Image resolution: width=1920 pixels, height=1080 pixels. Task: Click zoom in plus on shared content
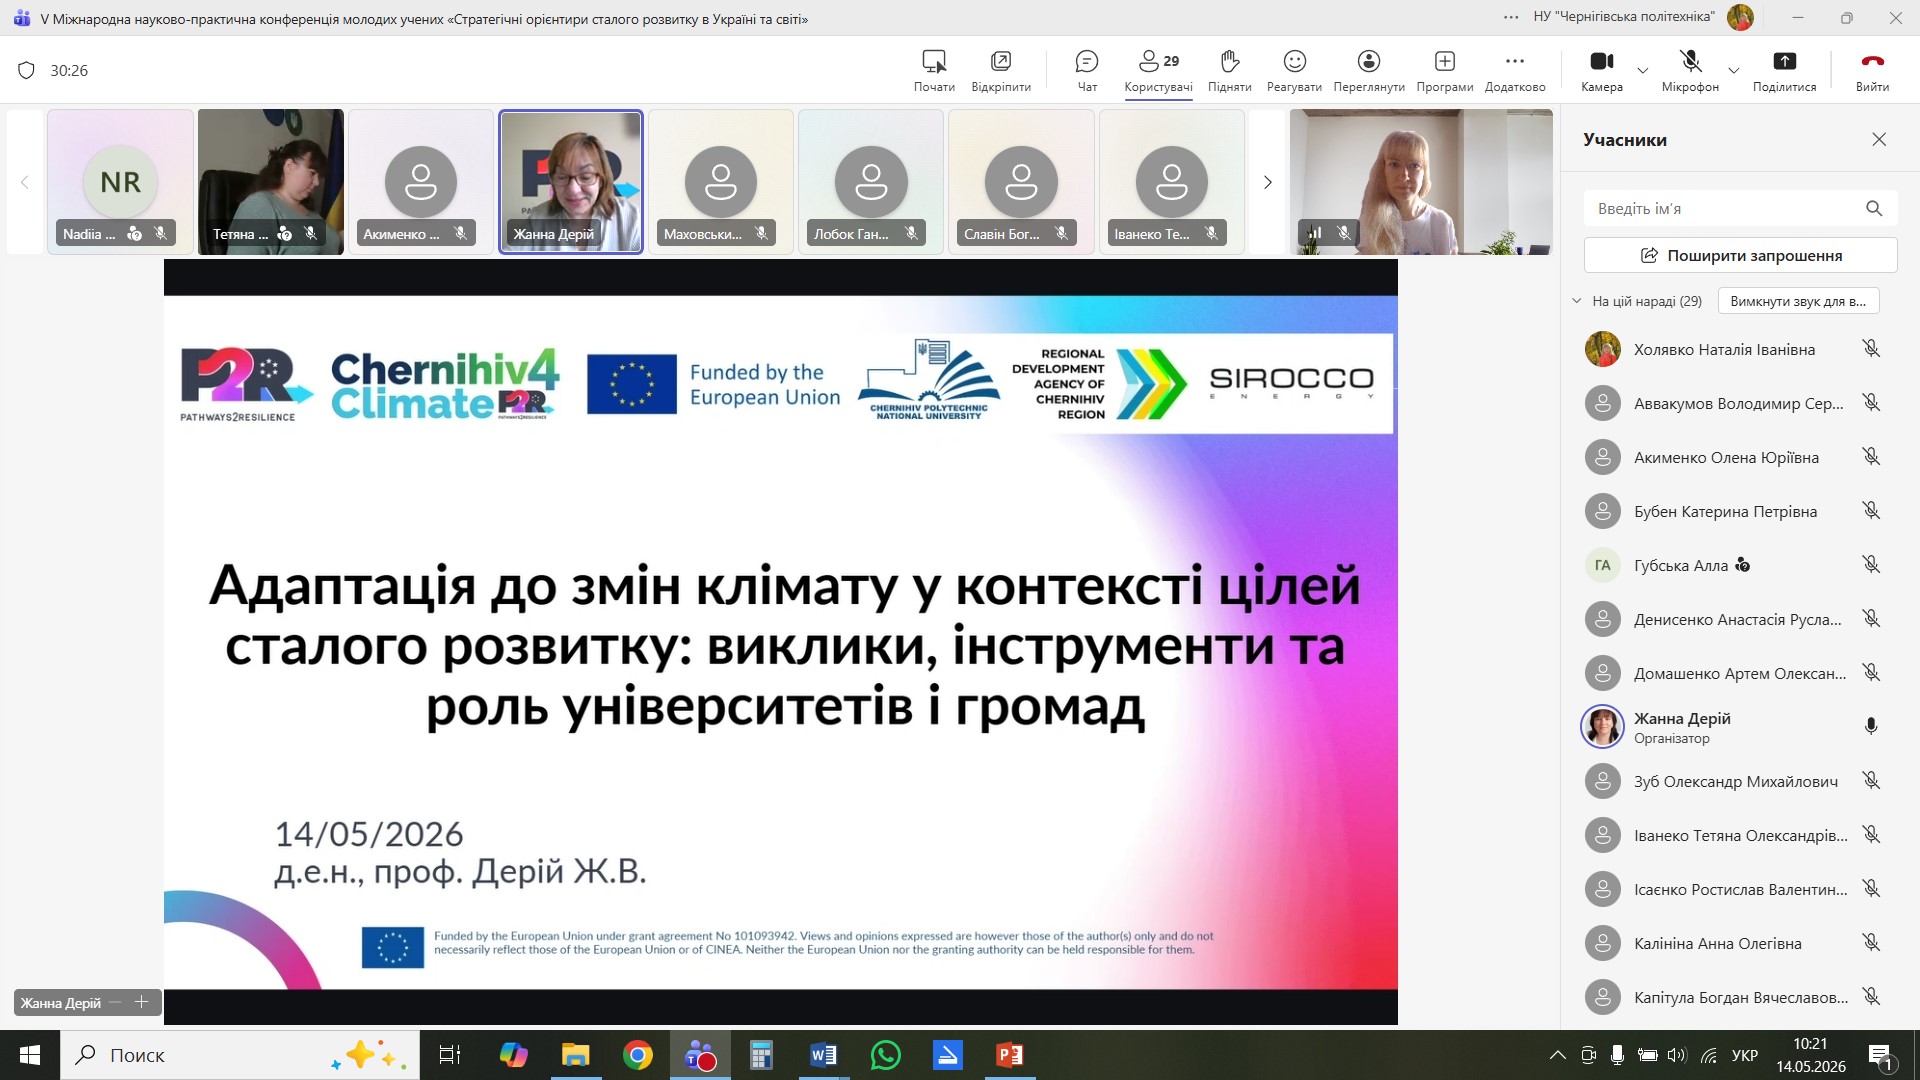coord(142,1002)
